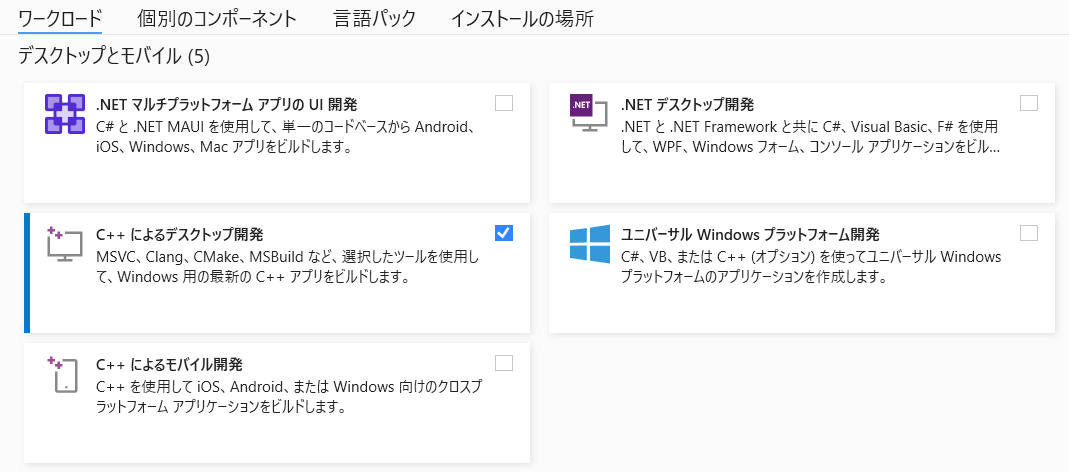
Task: Click the .NET MAUI multi-platform workload icon
Action: [65, 113]
